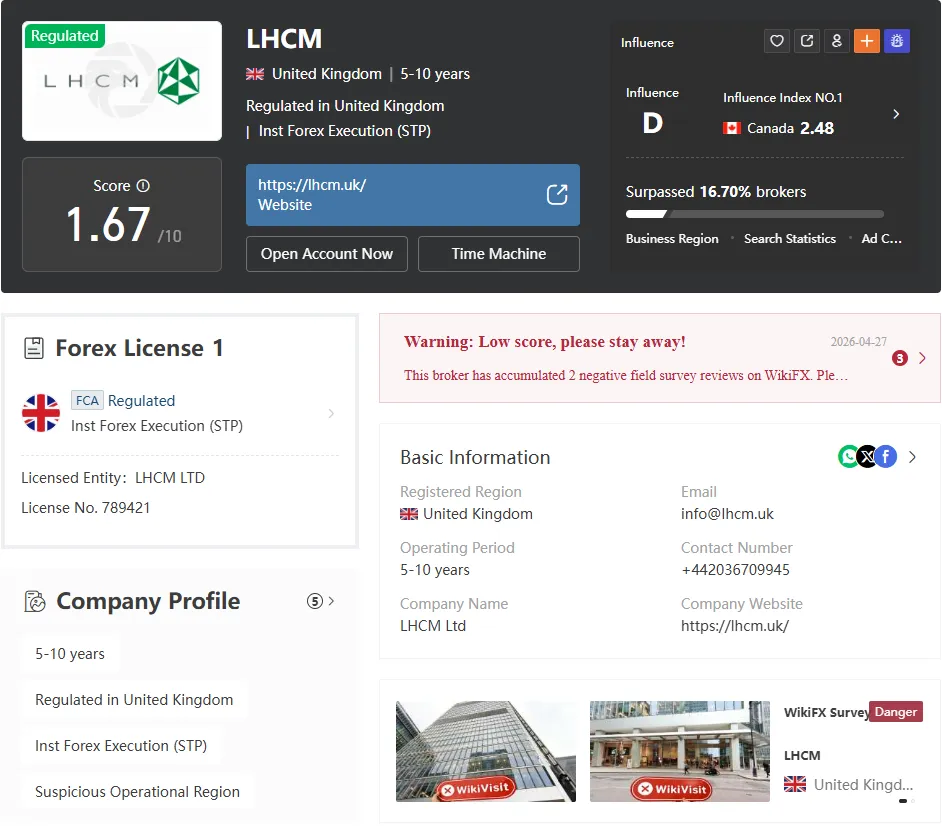The image size is (942, 826).
Task: Click the UK flag icon beside FCA Regulated
Action: tap(41, 413)
